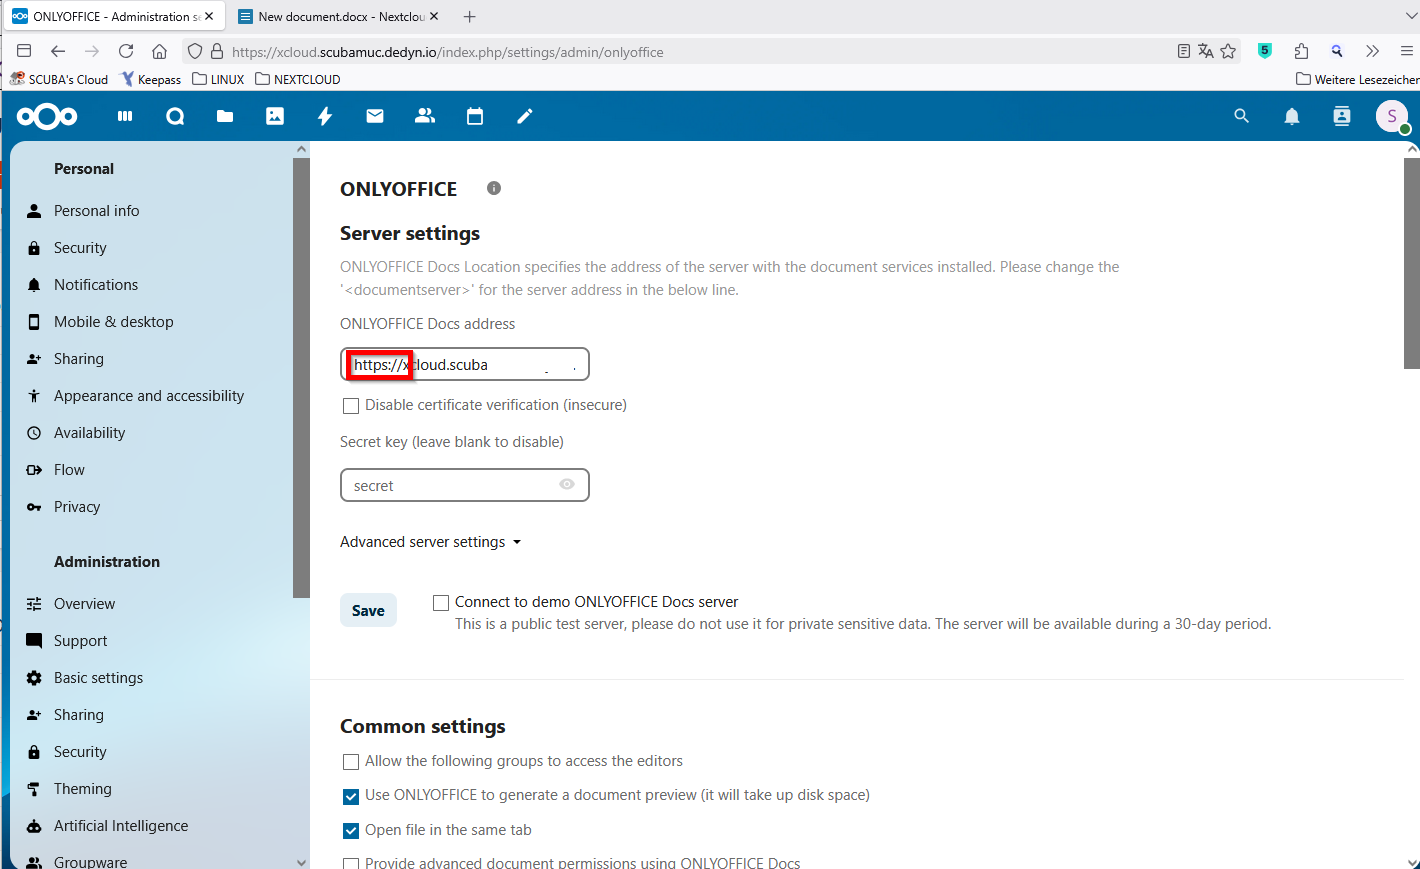The height and width of the screenshot is (869, 1420).
Task: Open the Files app icon
Action: pos(225,117)
